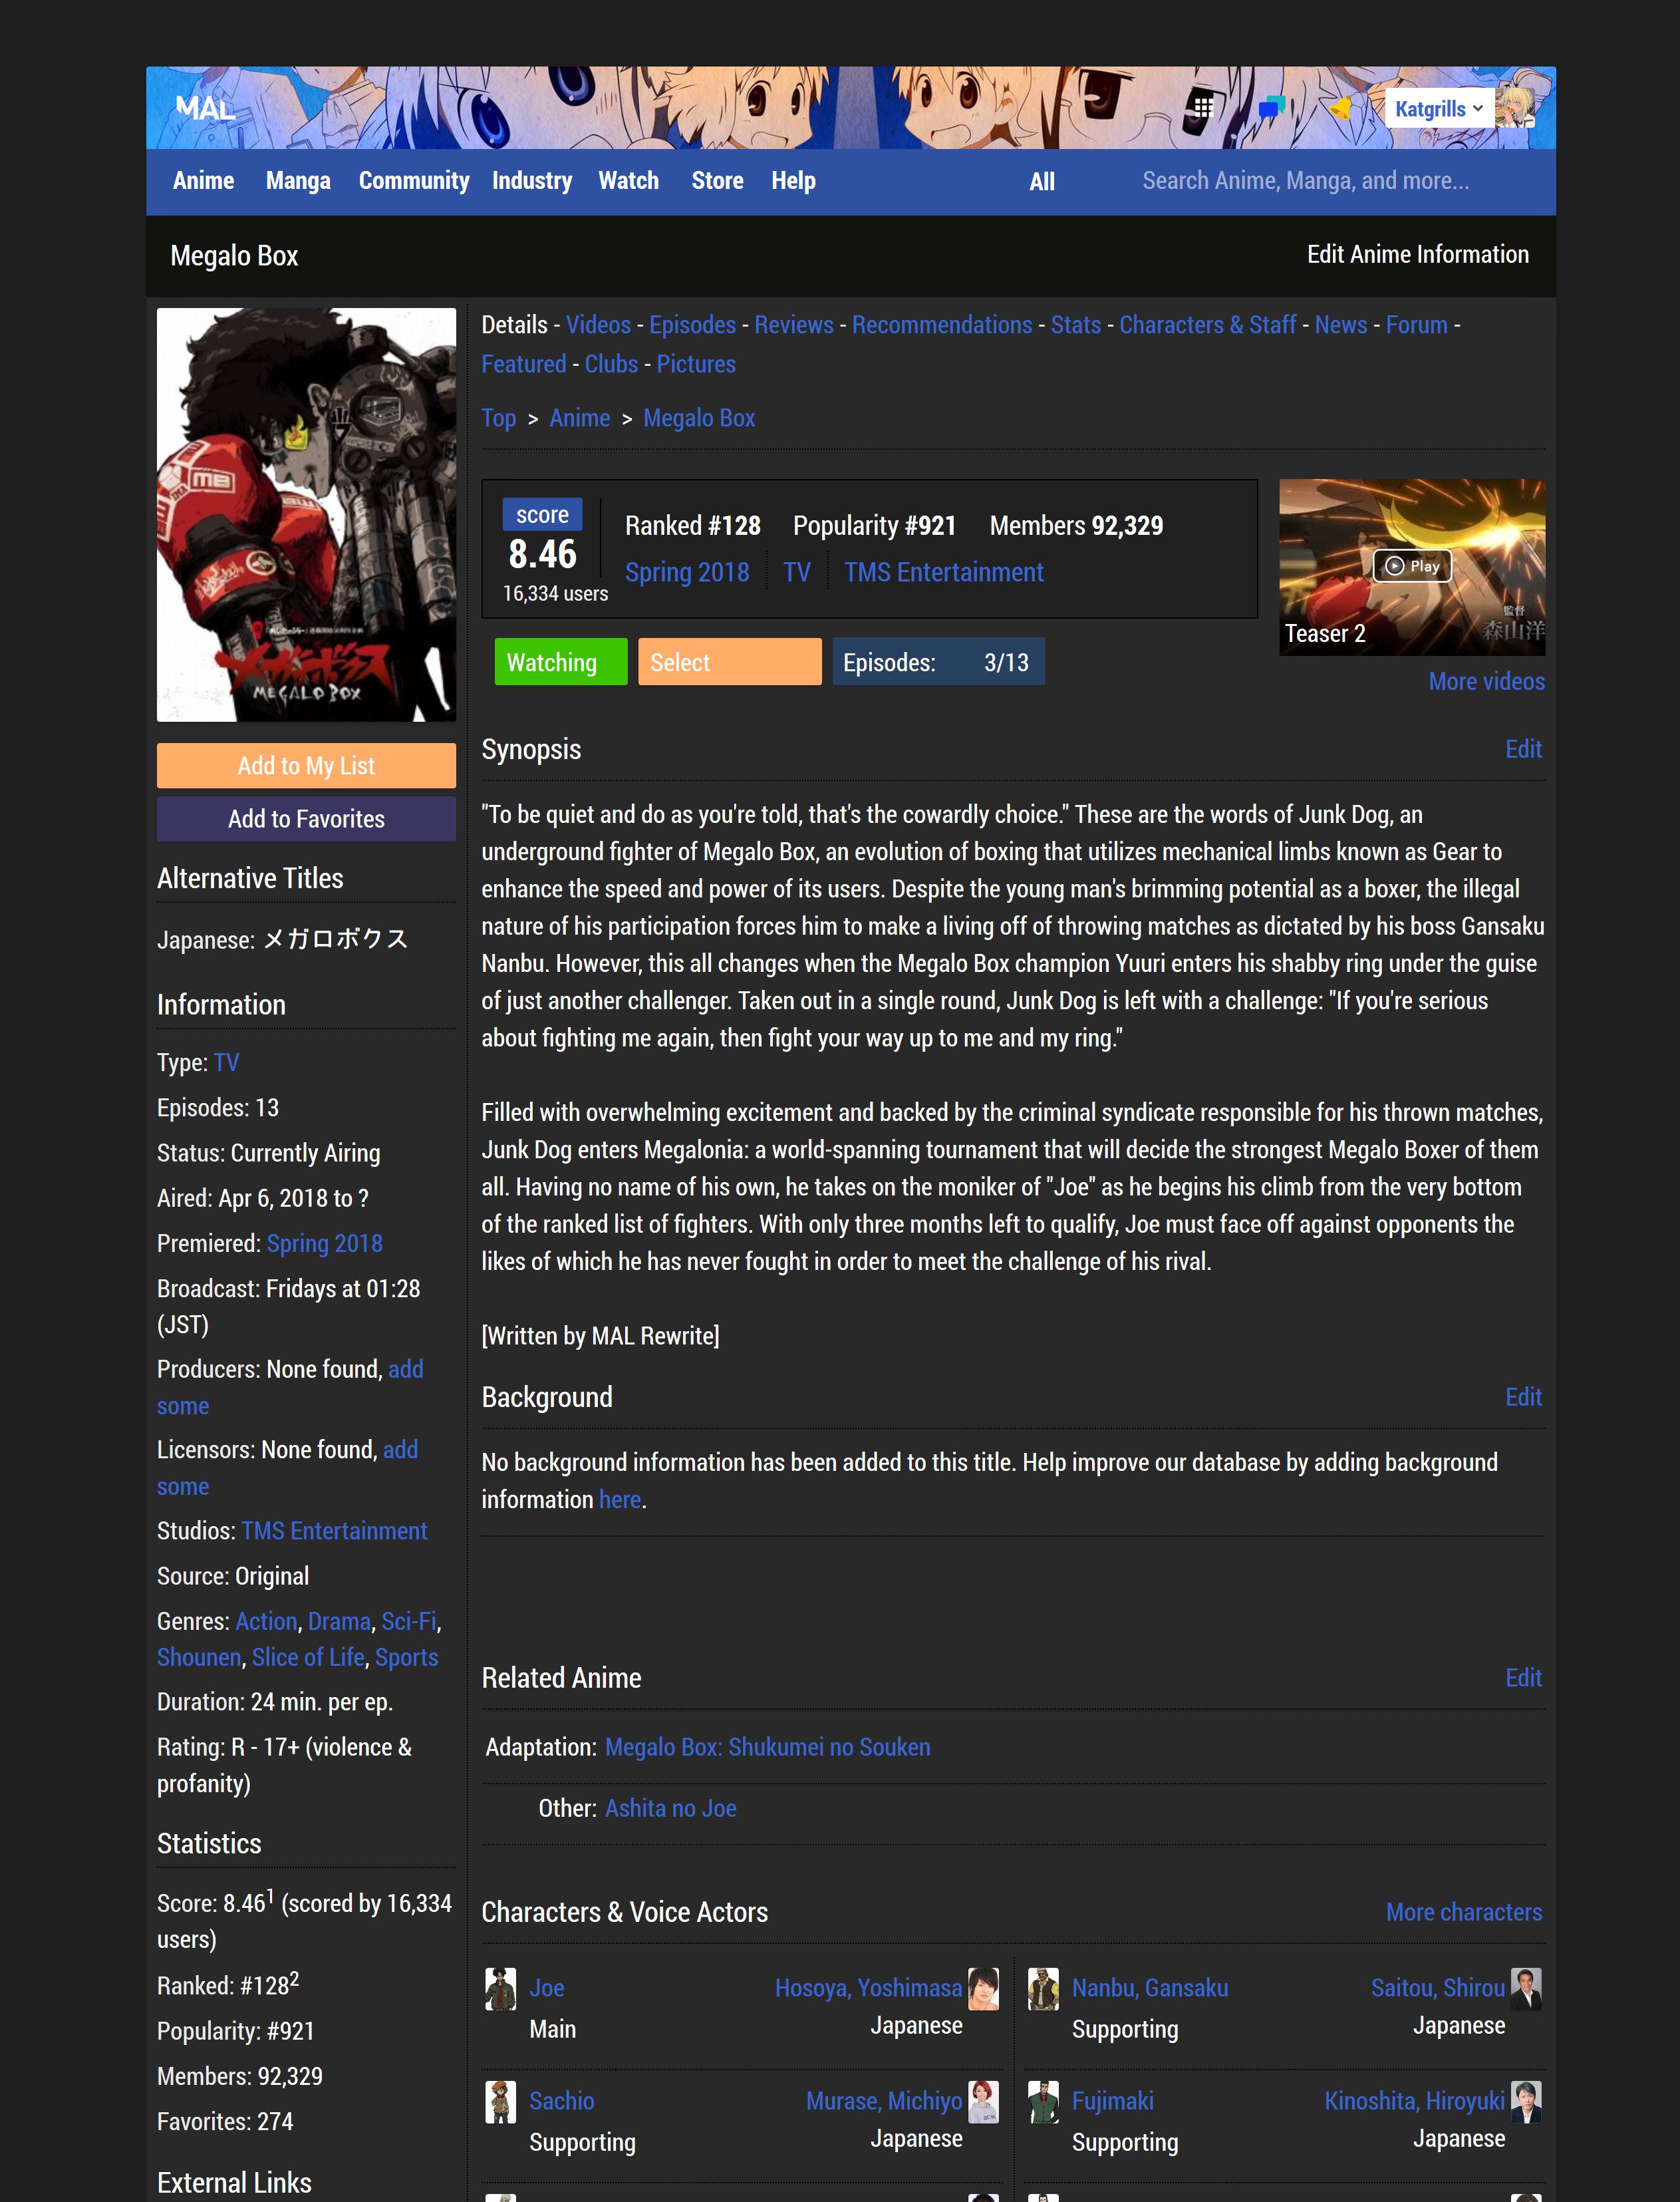Click Nanbu, Gansaku's character thumbnail
Image resolution: width=1680 pixels, height=2202 pixels.
pos(1043,1989)
